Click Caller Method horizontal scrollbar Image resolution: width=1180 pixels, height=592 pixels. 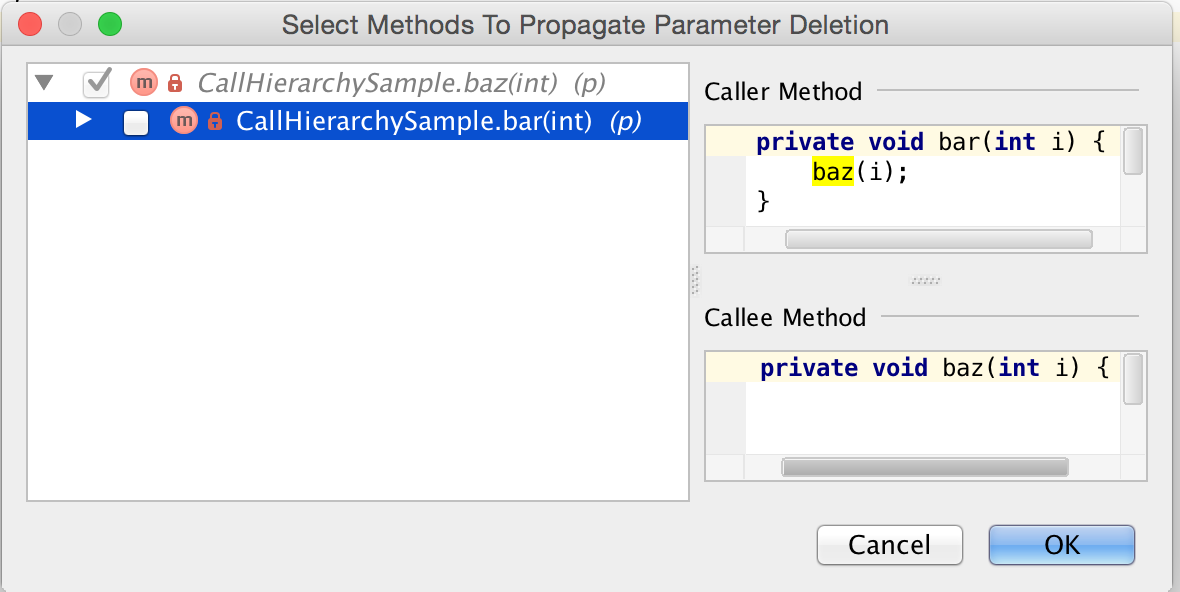click(938, 239)
